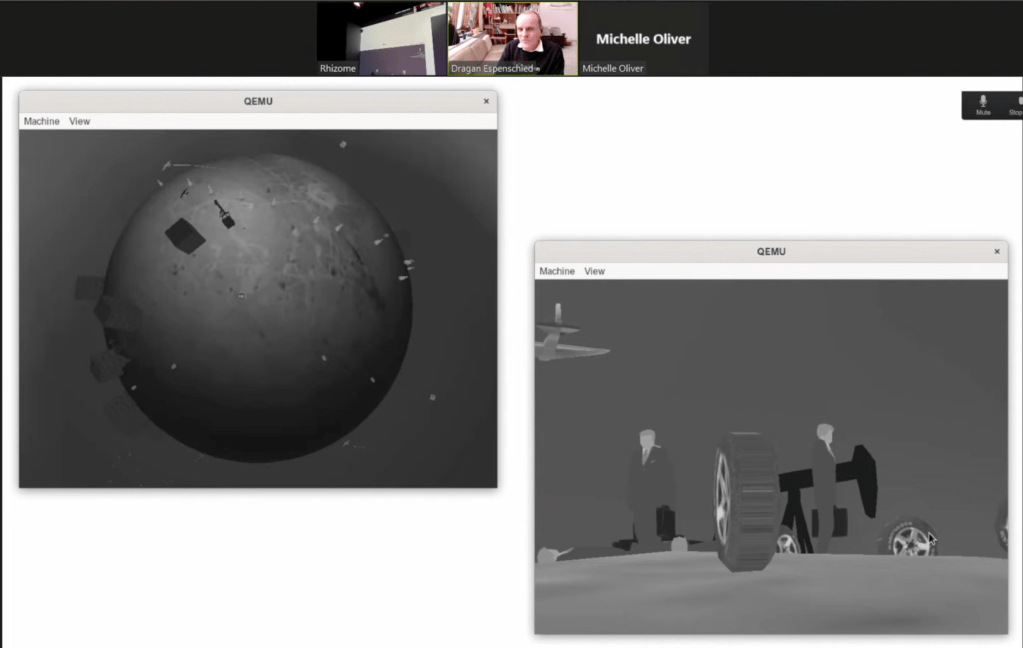Click the small car wheel near the cursor
This screenshot has width=1023, height=648.
coord(910,540)
